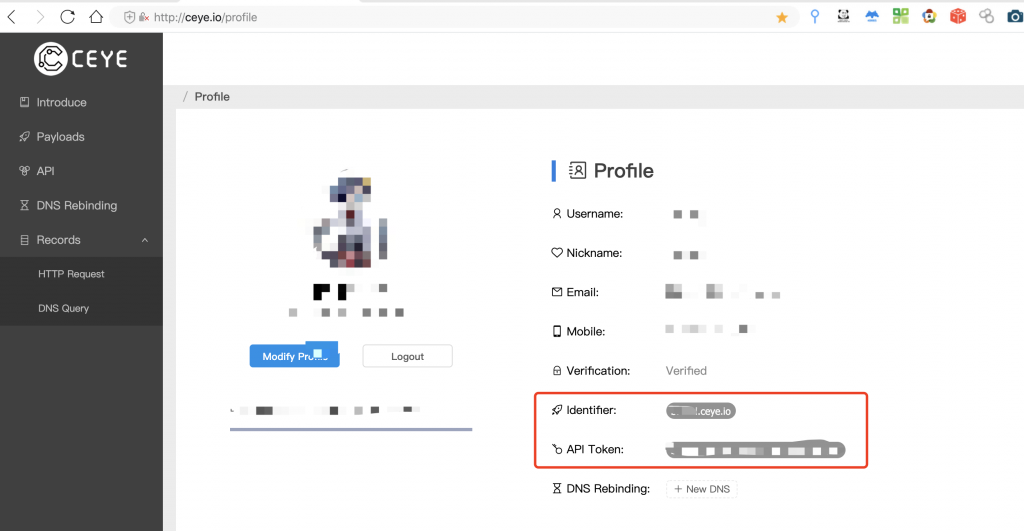Click the Verification lock icon
The image size is (1024, 531).
coord(556,370)
